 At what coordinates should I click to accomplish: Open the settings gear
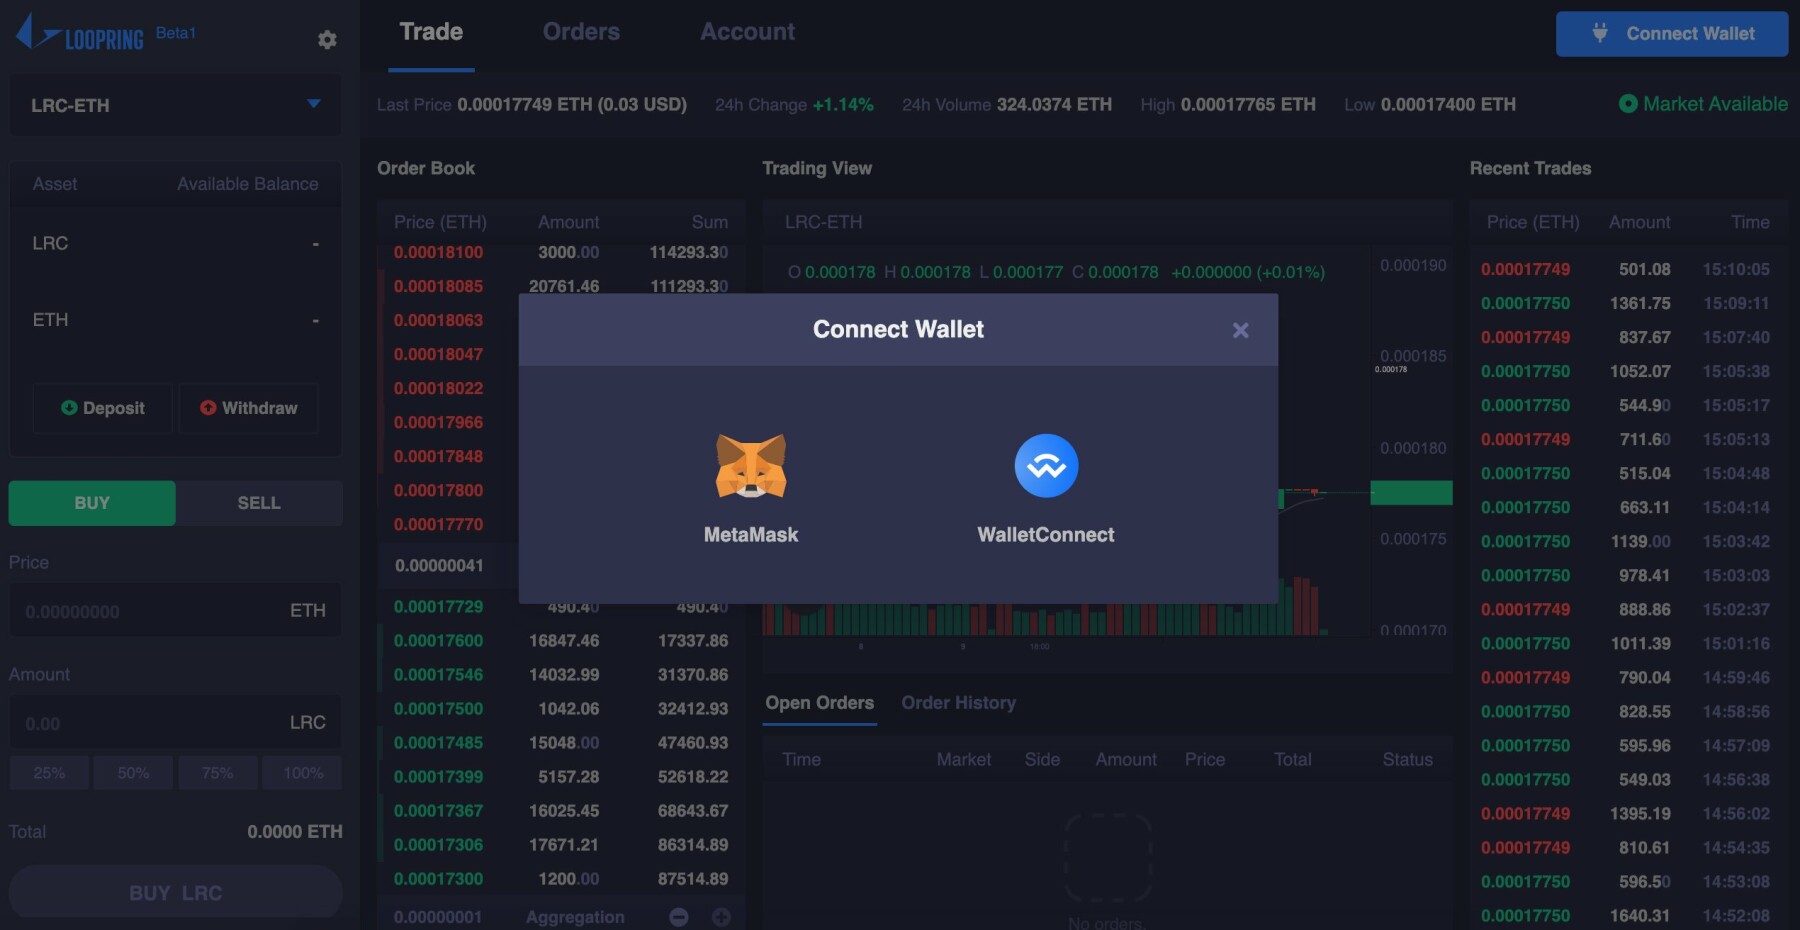click(327, 38)
